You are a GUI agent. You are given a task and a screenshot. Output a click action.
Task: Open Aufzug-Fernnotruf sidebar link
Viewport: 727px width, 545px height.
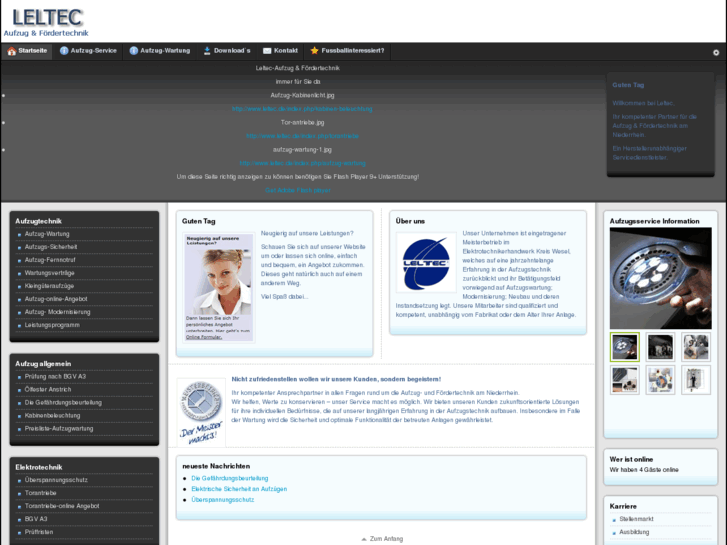50,260
